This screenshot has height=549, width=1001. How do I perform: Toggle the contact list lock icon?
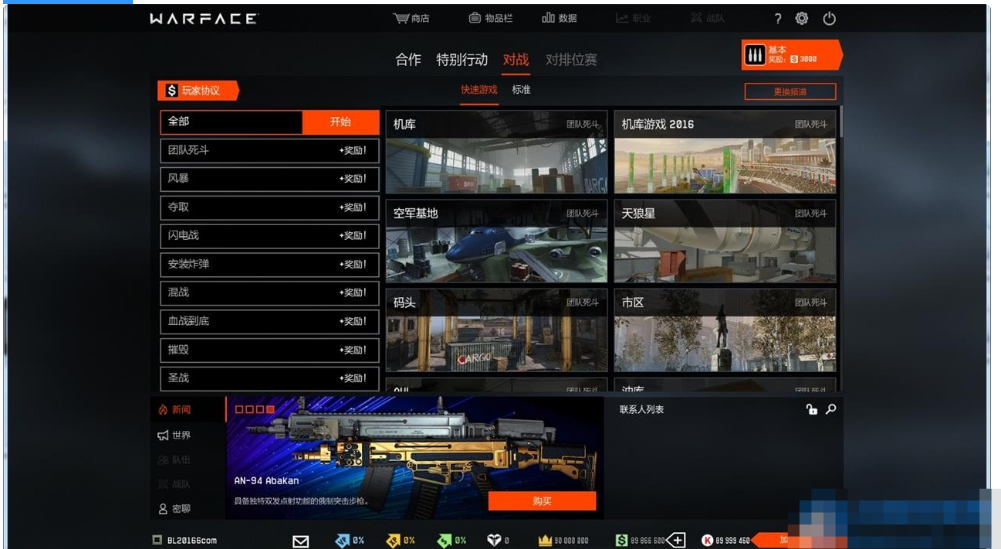(x=811, y=409)
